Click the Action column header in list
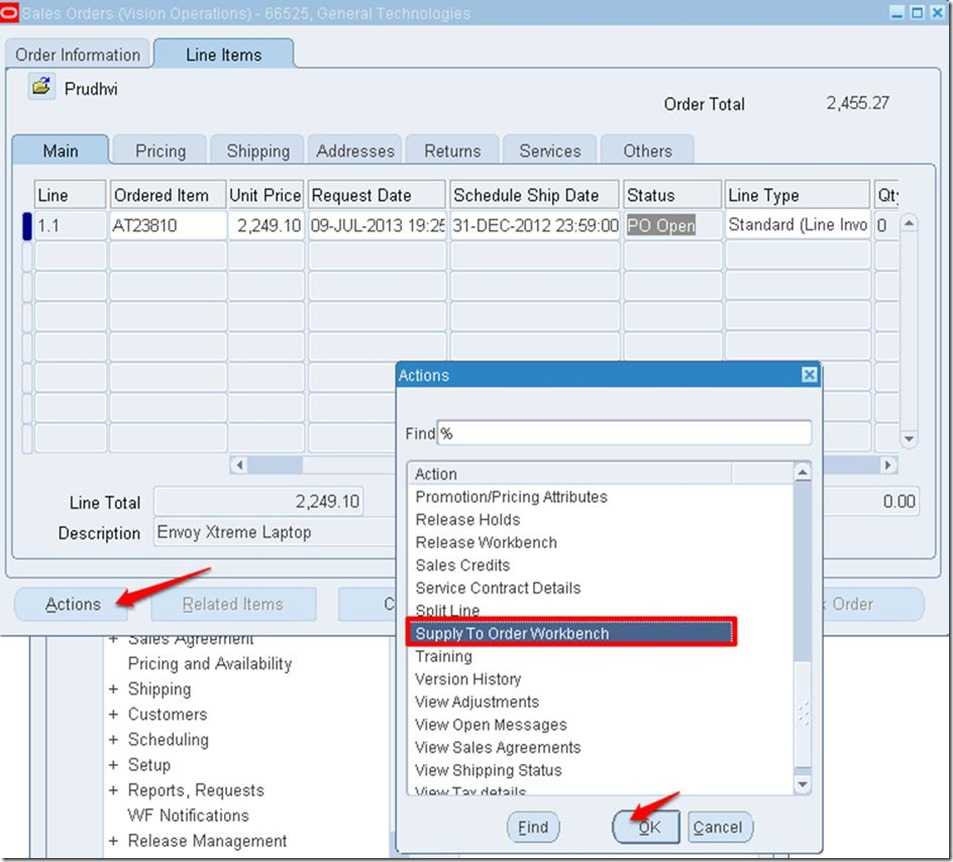This screenshot has height=862, width=953. [571, 473]
